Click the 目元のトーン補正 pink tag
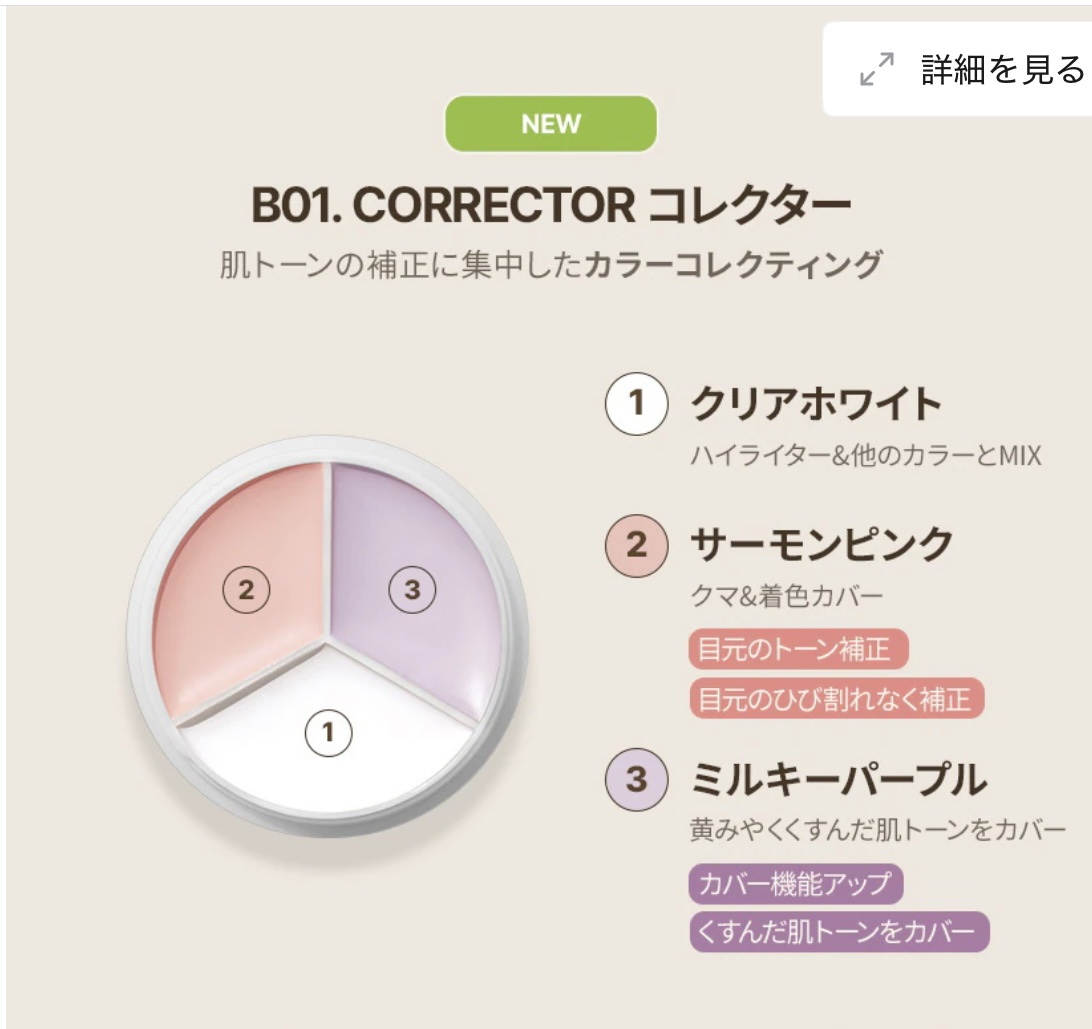This screenshot has height=1029, width=1092. pyautogui.click(x=798, y=650)
